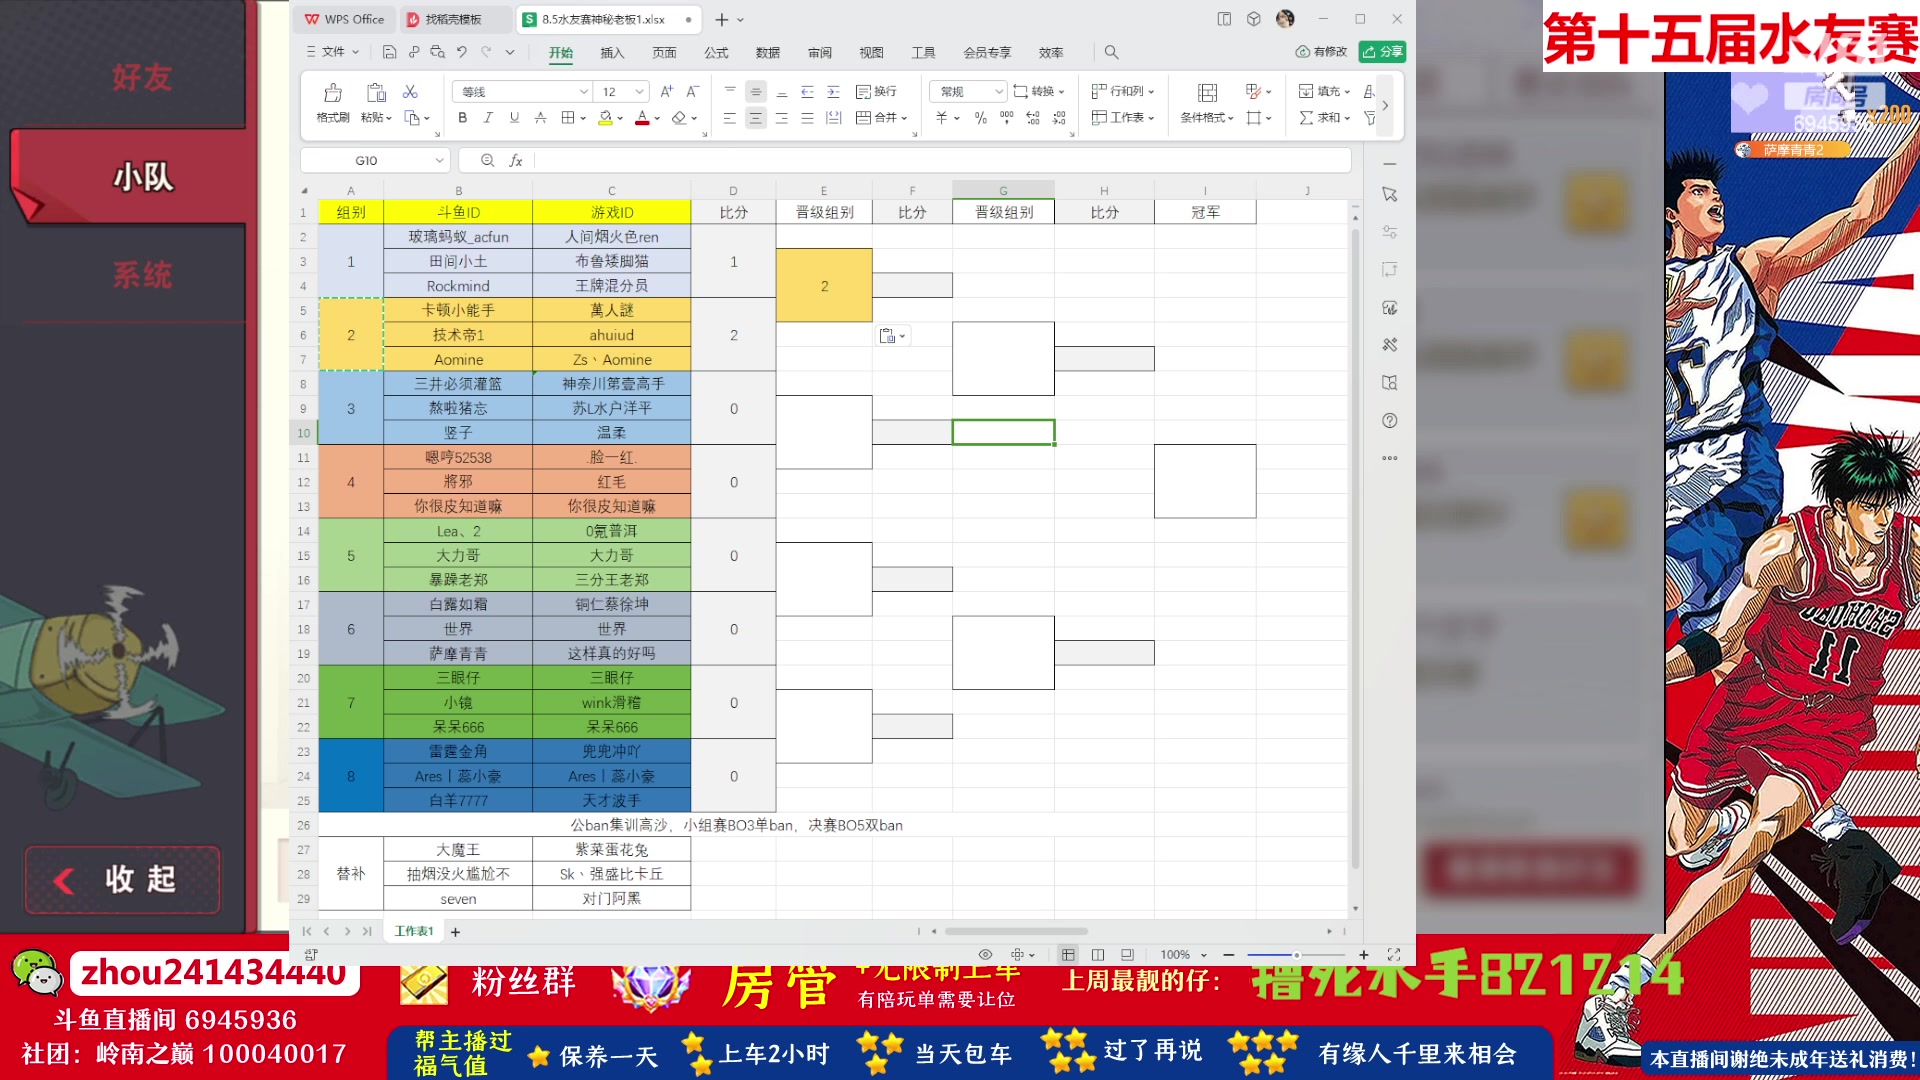1920x1080 pixels.
Task: Click the help question-mark icon in the right sidebar
Action: [1390, 421]
